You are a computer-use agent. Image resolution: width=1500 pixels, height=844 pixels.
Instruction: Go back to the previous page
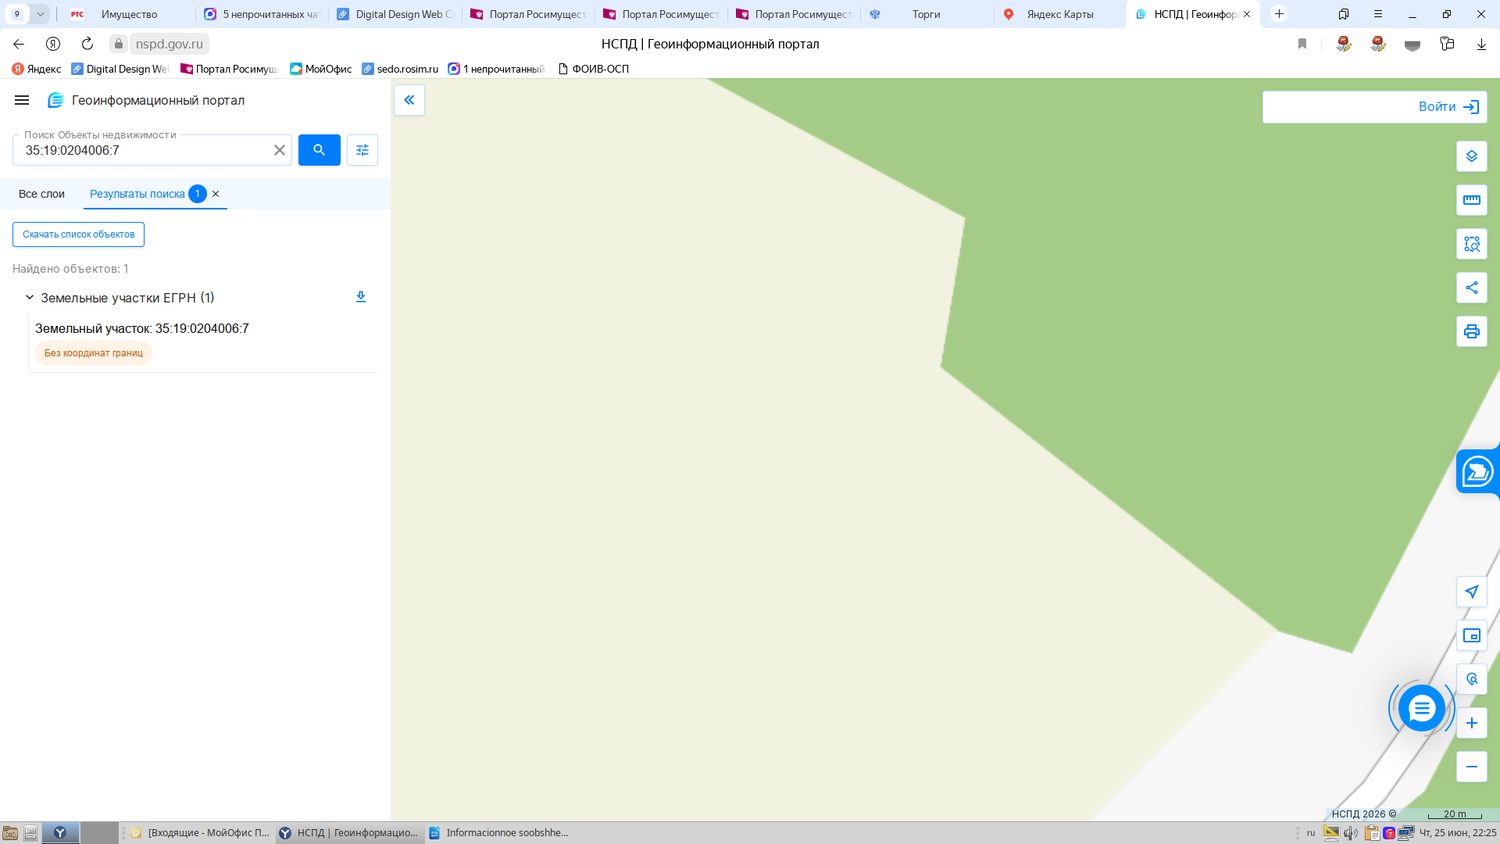coord(19,44)
